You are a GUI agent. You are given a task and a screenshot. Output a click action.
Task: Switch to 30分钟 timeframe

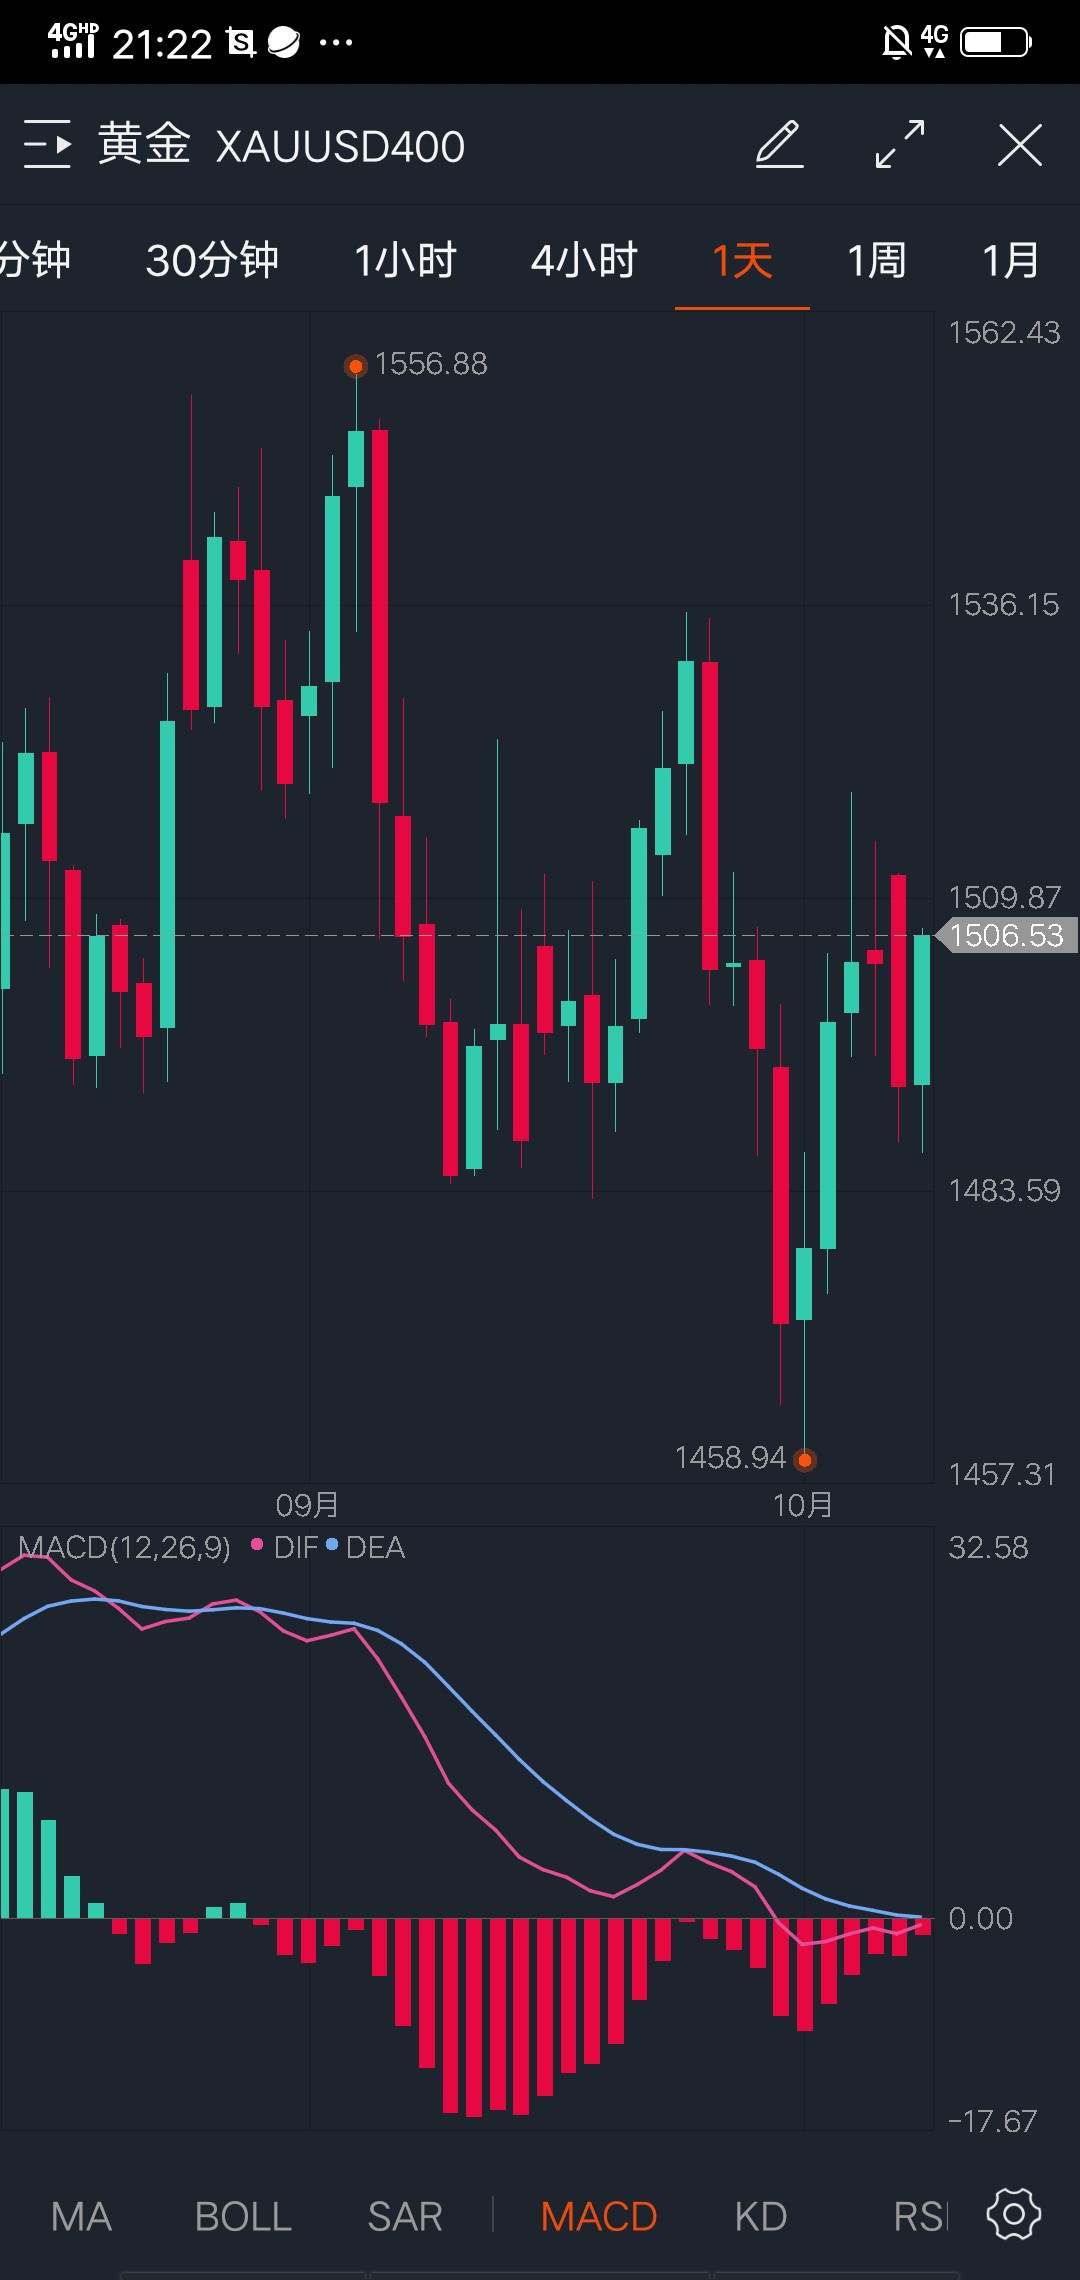click(x=212, y=261)
